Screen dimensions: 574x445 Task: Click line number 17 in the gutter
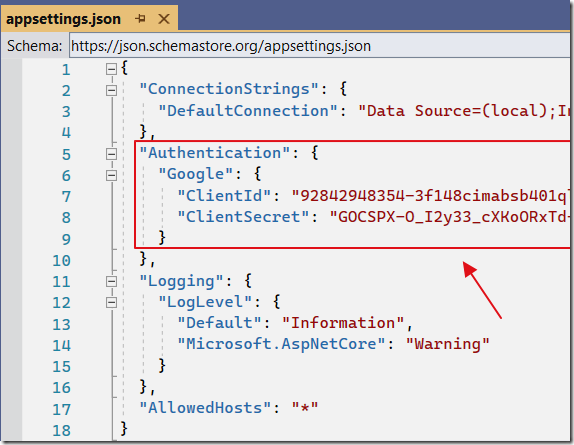coord(61,410)
